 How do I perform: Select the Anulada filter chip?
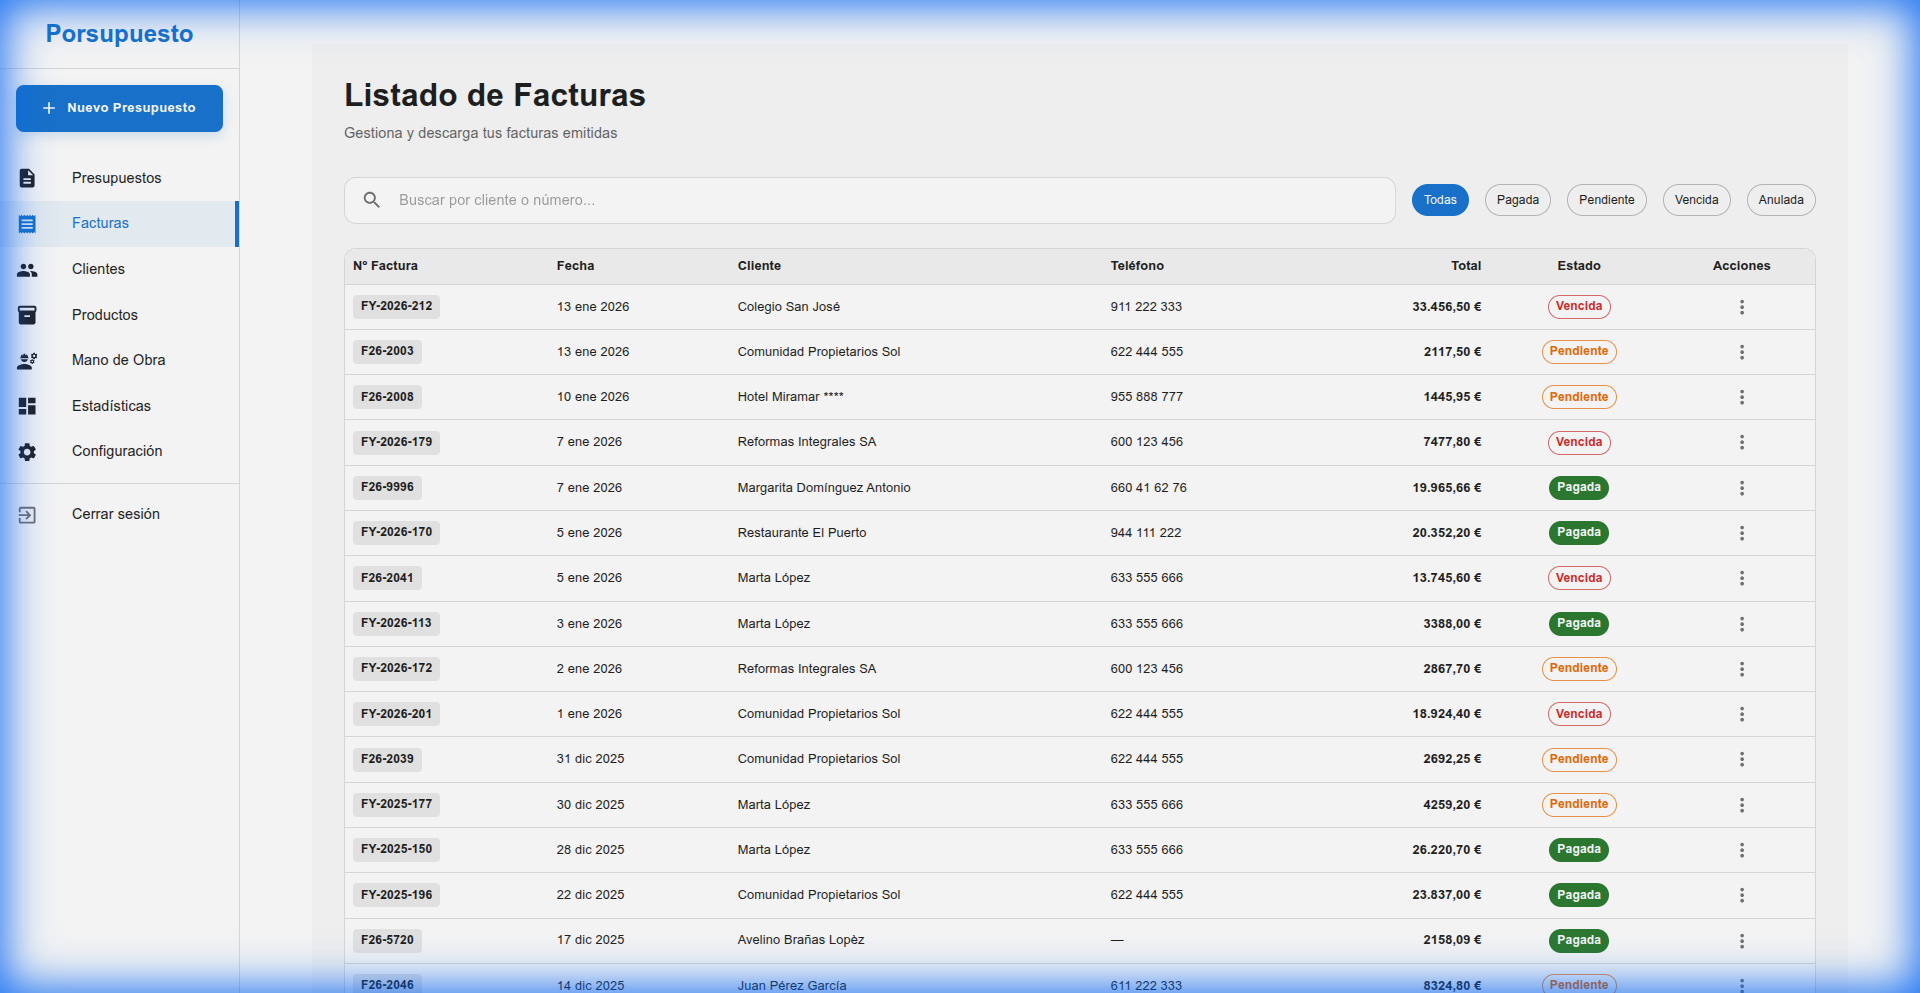tap(1780, 200)
